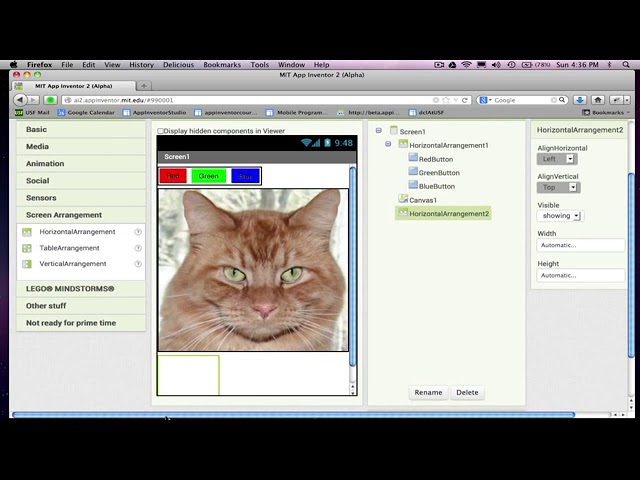Select the VerticalArrangement palette icon
This screenshot has width=640, height=480.
pos(27,264)
